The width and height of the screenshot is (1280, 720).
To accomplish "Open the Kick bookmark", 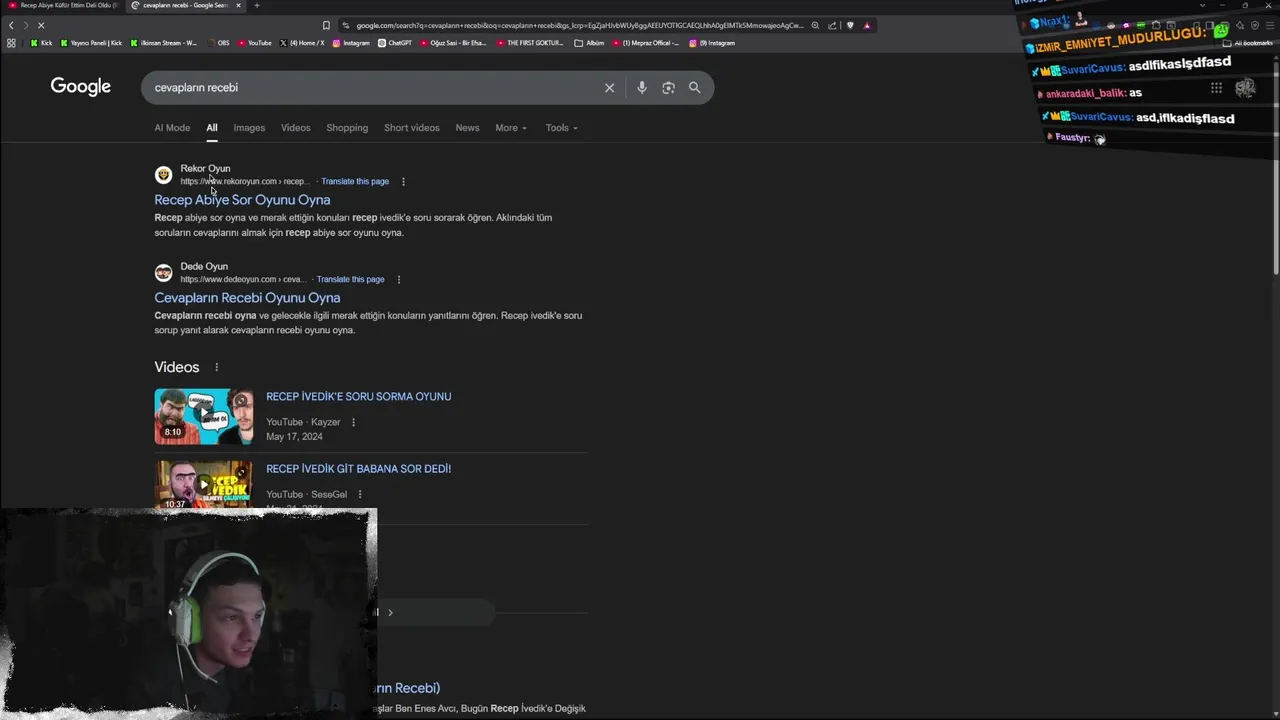I will [x=41, y=43].
